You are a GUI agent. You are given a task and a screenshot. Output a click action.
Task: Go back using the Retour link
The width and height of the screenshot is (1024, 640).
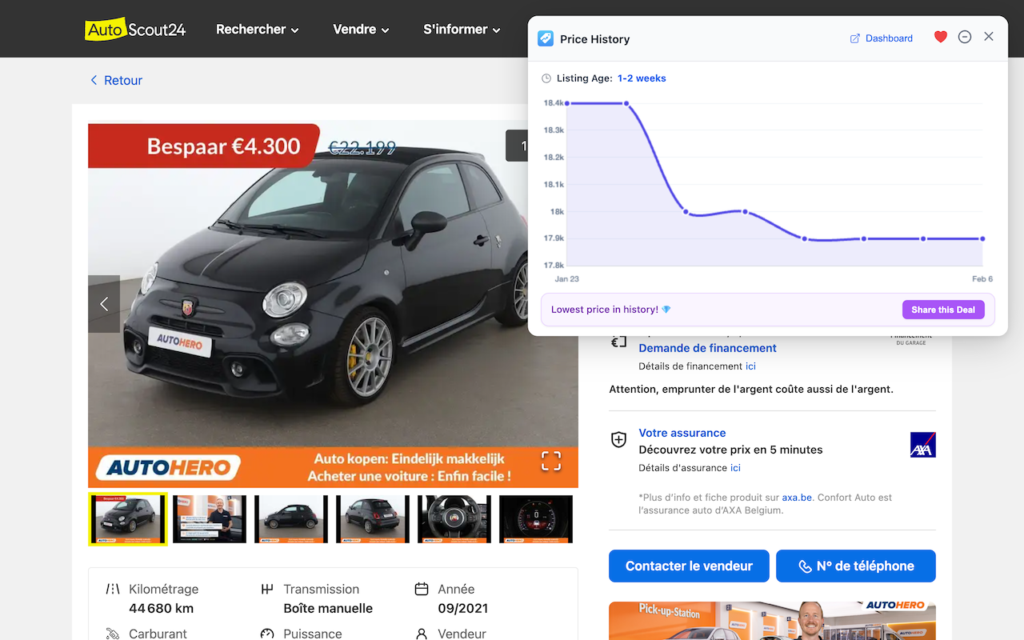[x=116, y=80]
